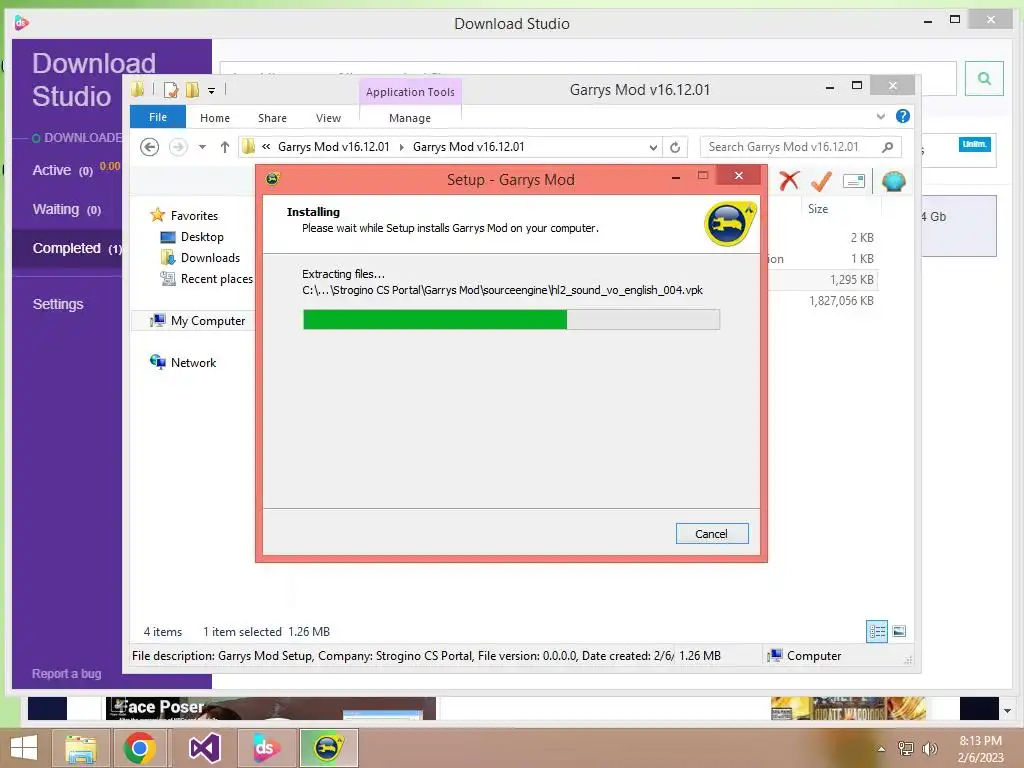Expand the Explorer ribbon chevron
The height and width of the screenshot is (768, 1024).
click(x=881, y=116)
